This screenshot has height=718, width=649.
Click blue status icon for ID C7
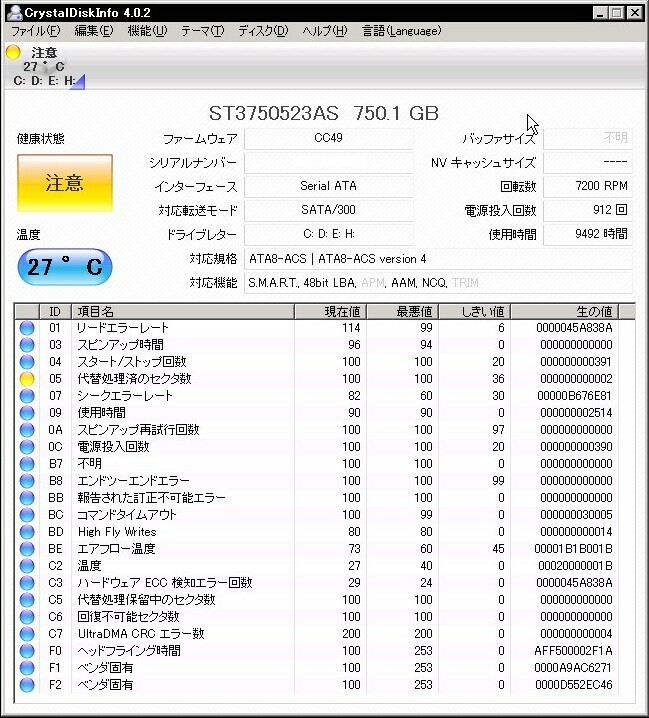tap(27, 634)
